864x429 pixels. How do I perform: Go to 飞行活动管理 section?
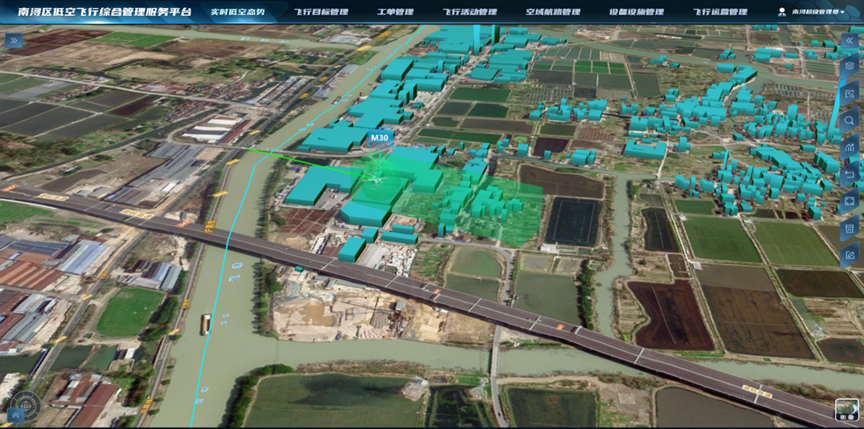click(469, 12)
